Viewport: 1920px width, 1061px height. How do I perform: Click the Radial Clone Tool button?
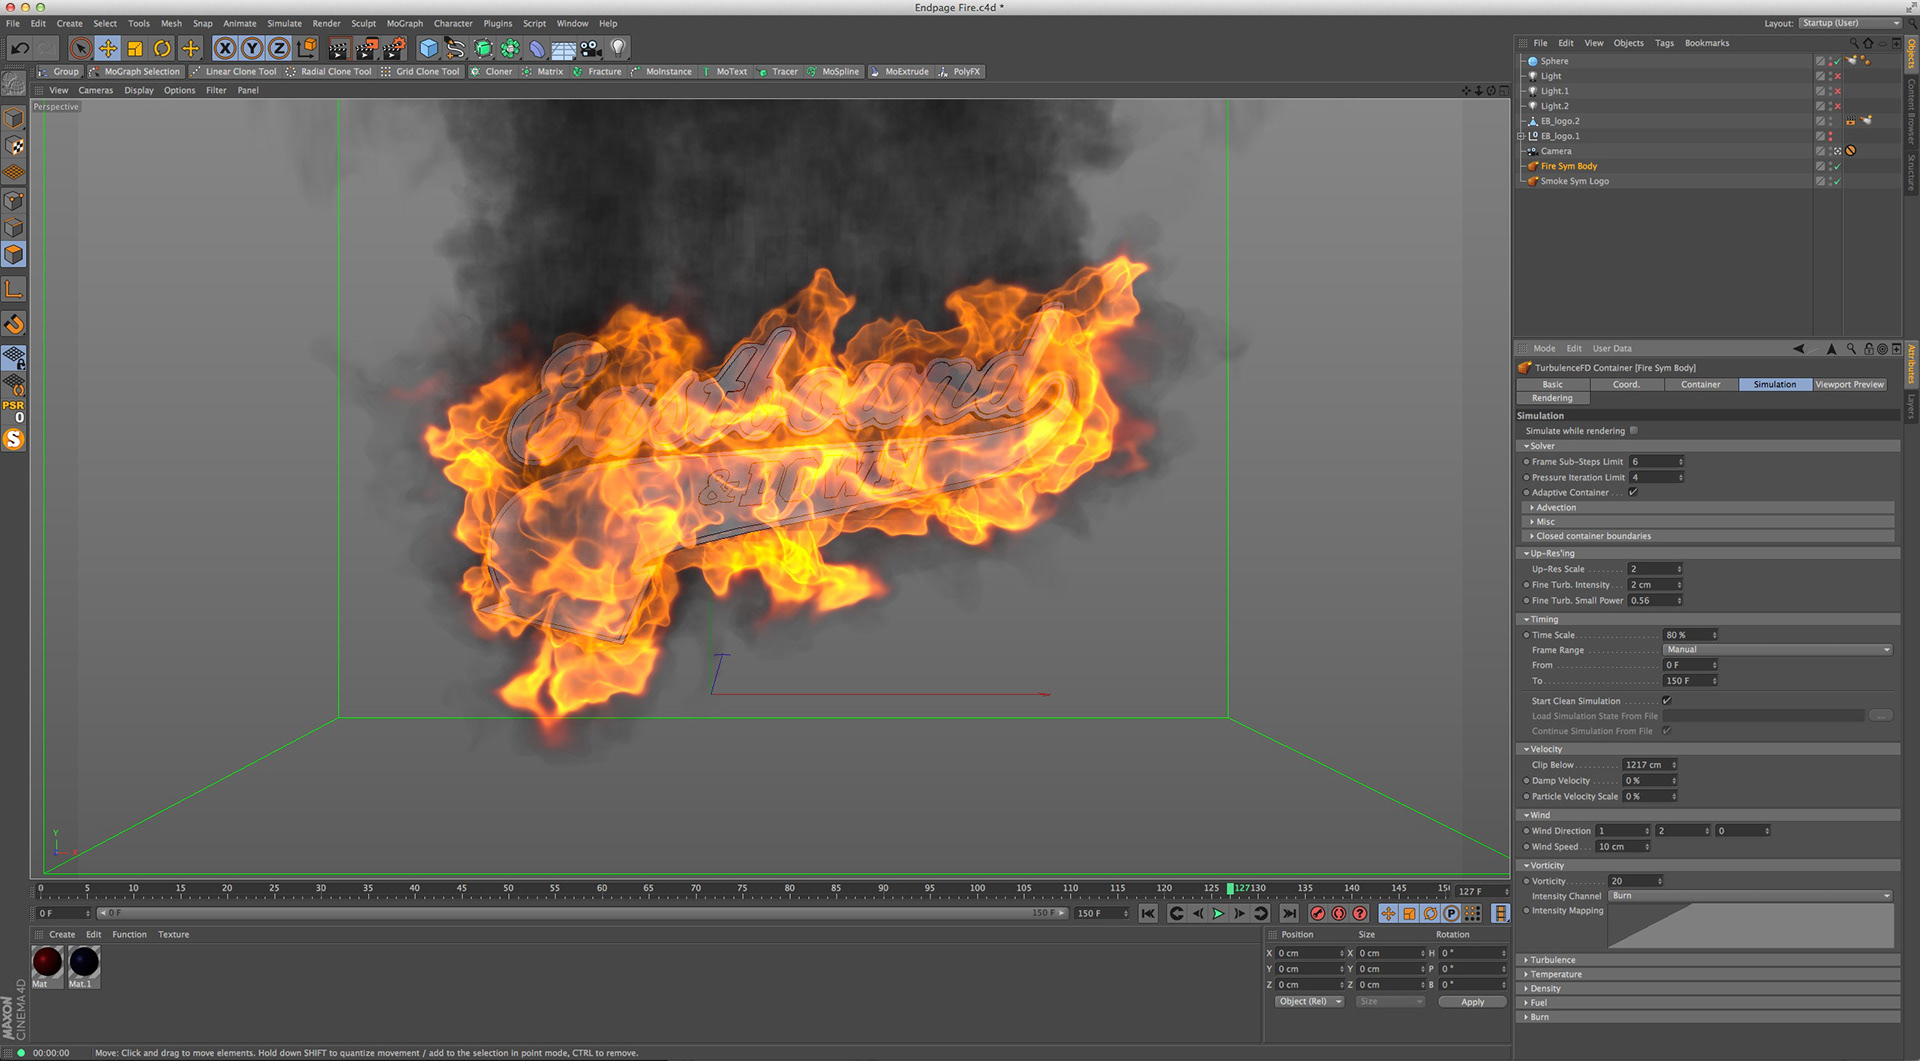(329, 72)
